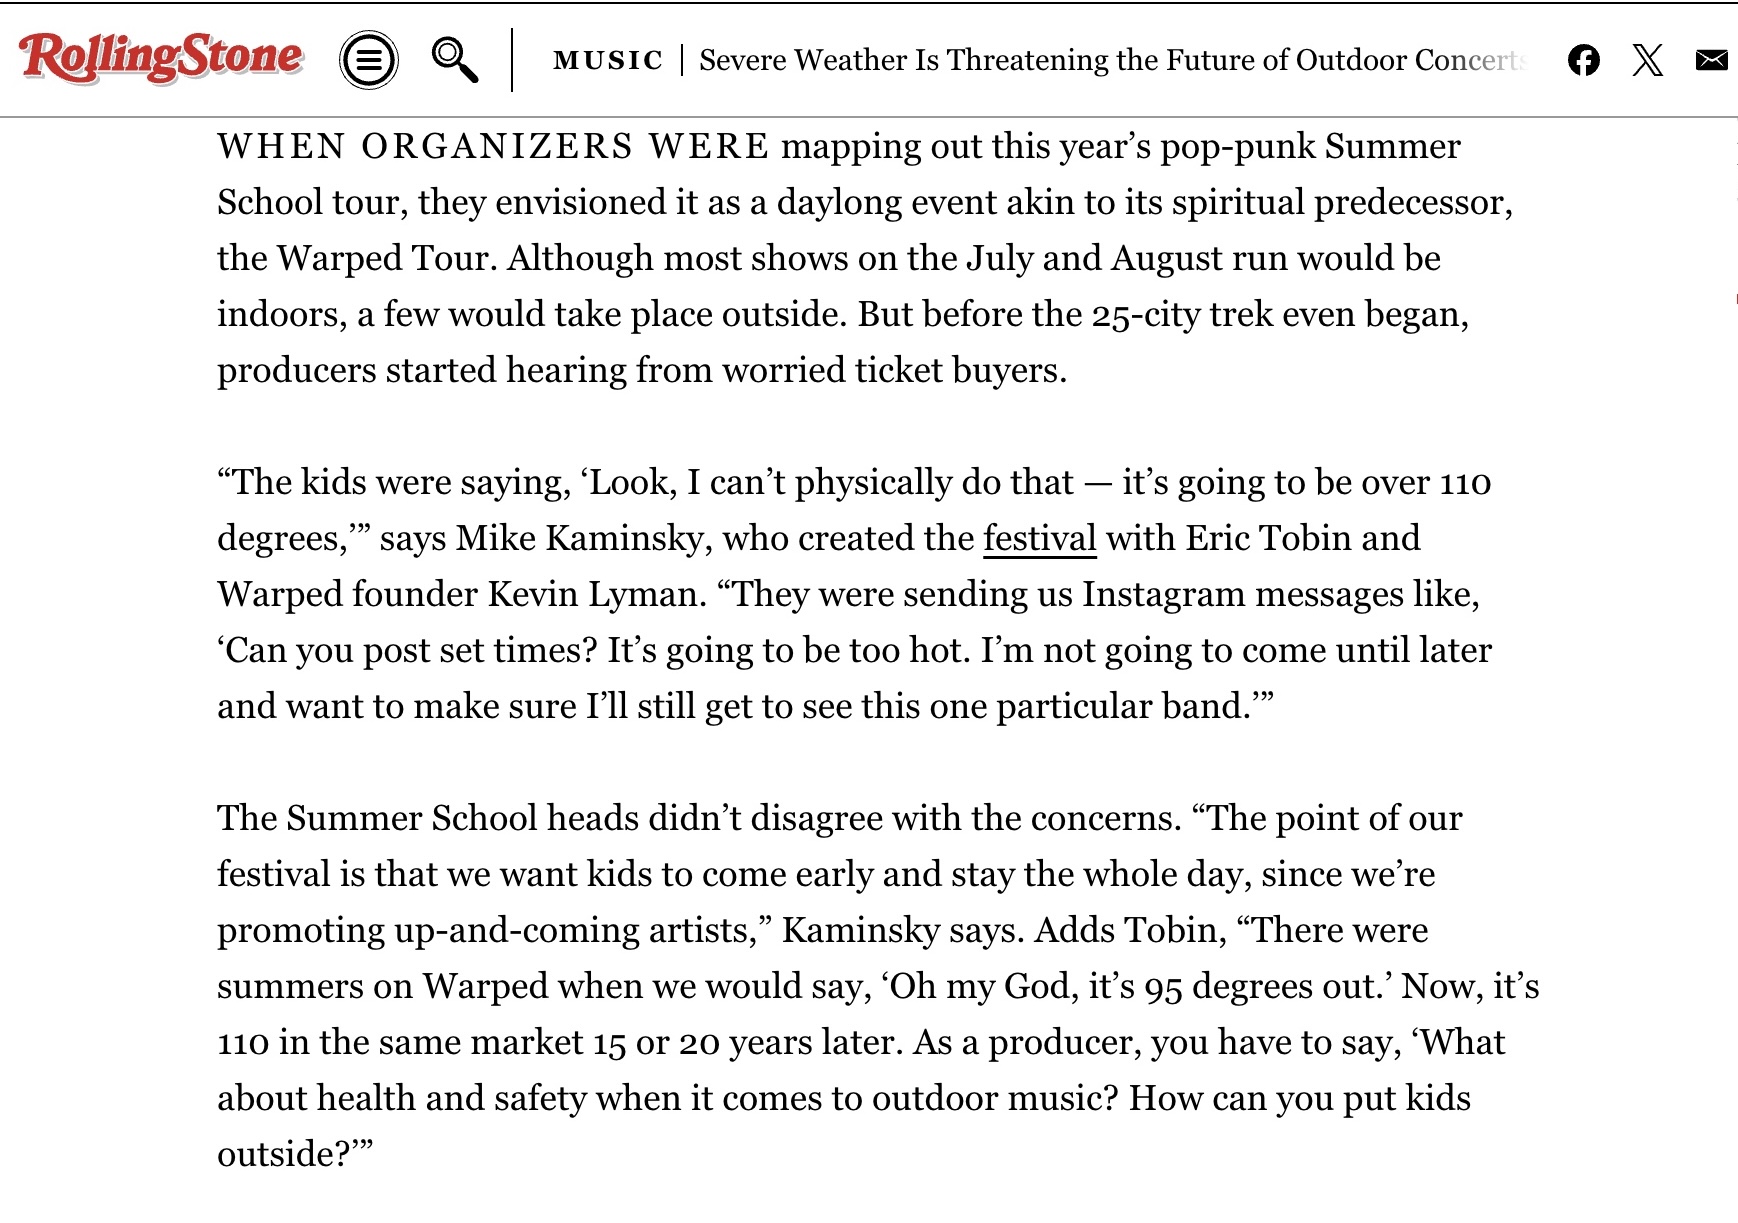Share the article on Facebook
Viewport: 1738px width, 1223px height.
tap(1583, 60)
